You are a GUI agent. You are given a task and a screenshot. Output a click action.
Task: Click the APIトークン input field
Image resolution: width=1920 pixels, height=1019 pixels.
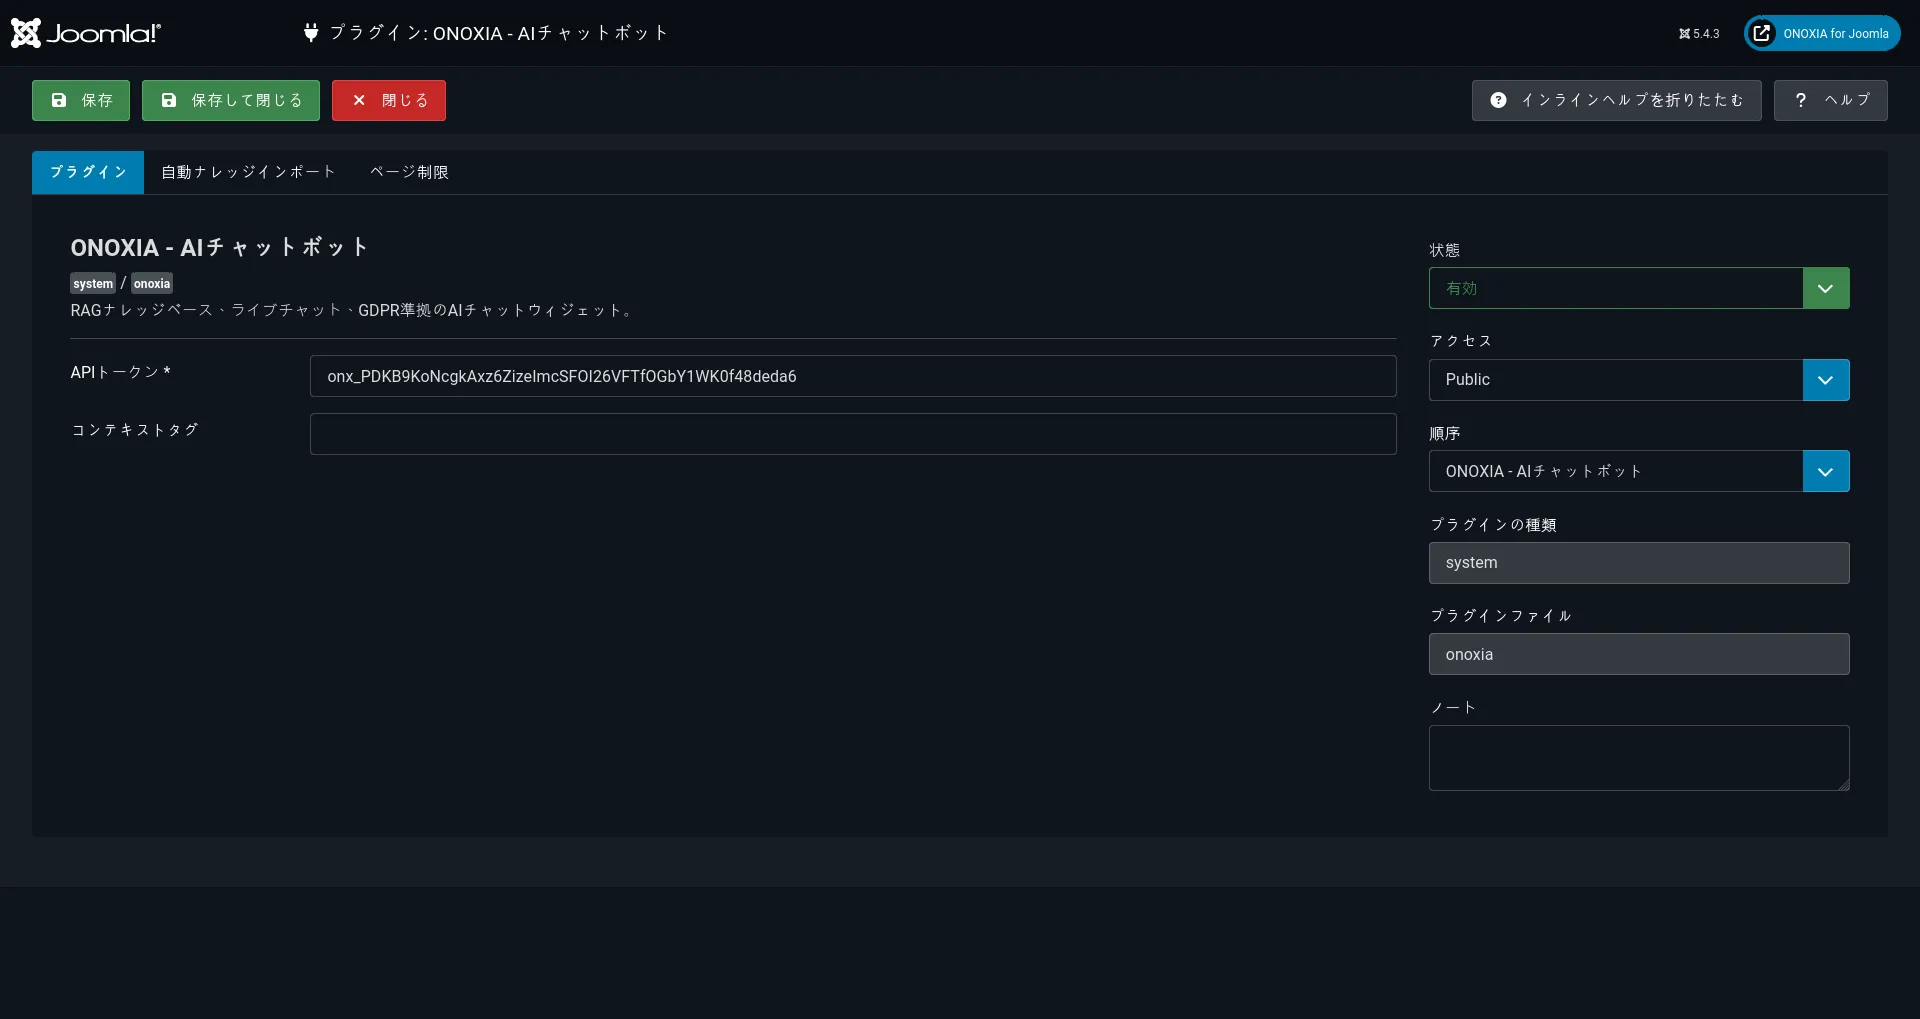[853, 376]
